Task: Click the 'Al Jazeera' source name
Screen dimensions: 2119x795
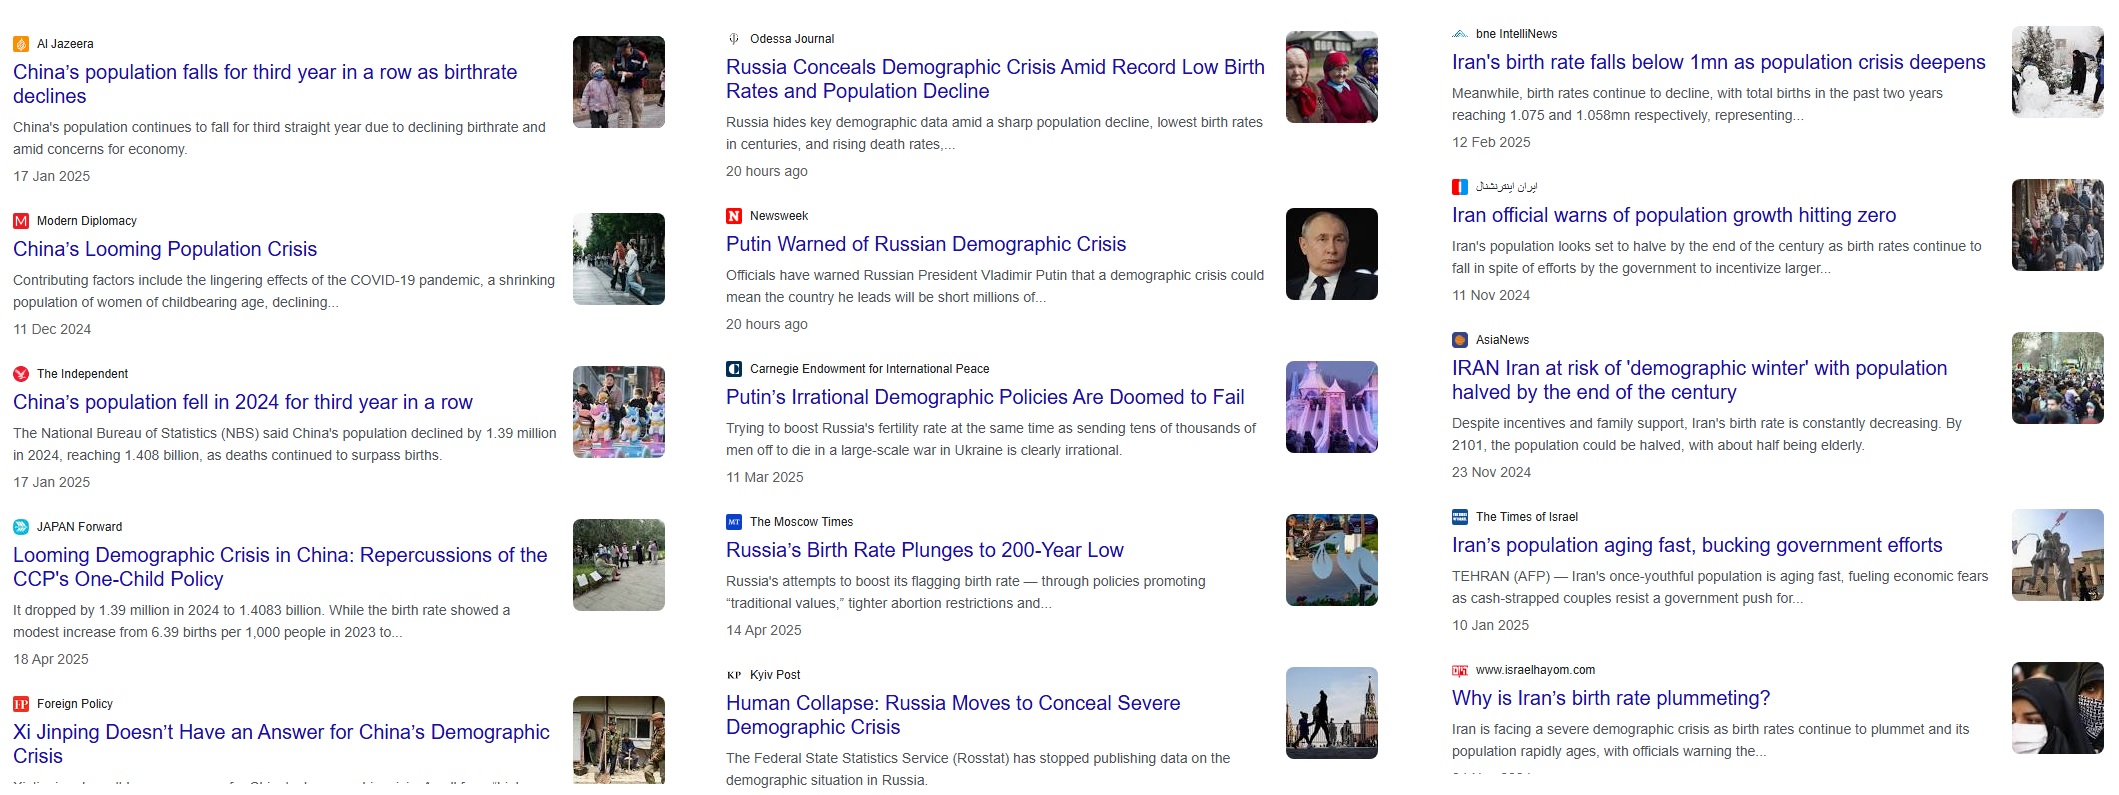Action: [x=65, y=44]
